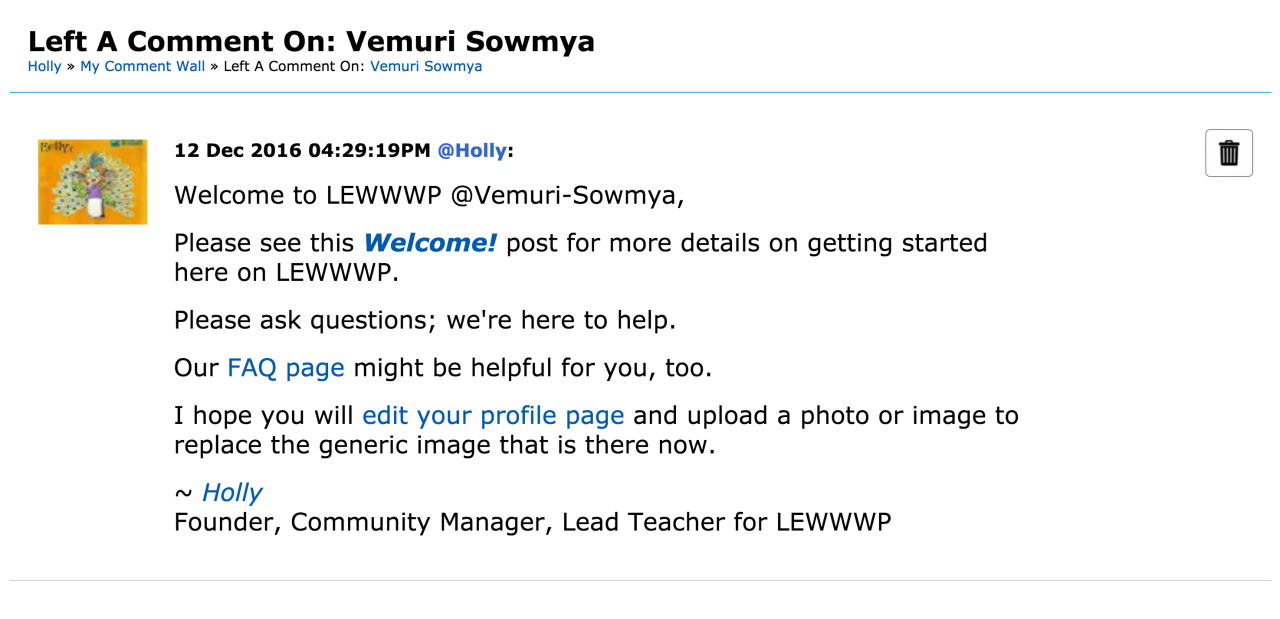Click the 'Please ask questions' sentence
Image resolution: width=1280 pixels, height=619 pixels.
tap(425, 320)
